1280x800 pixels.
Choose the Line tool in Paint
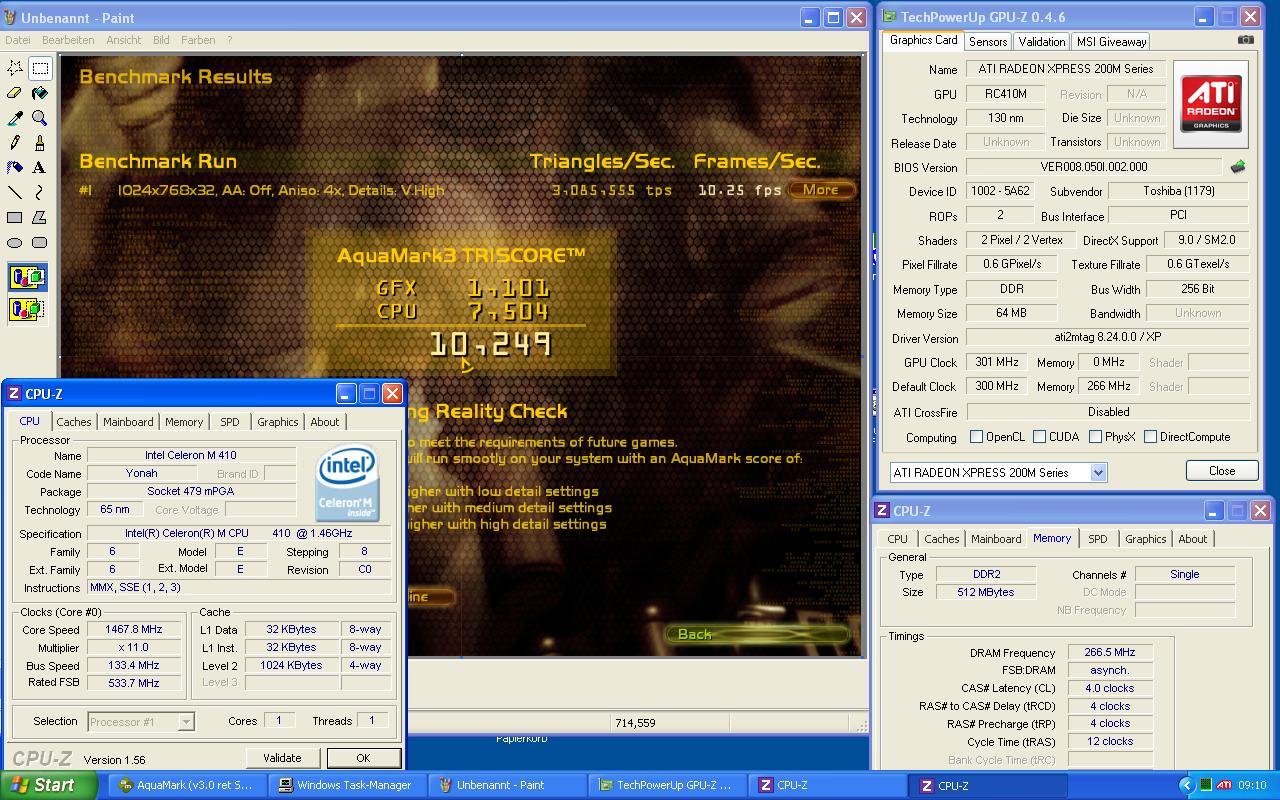tap(15, 193)
